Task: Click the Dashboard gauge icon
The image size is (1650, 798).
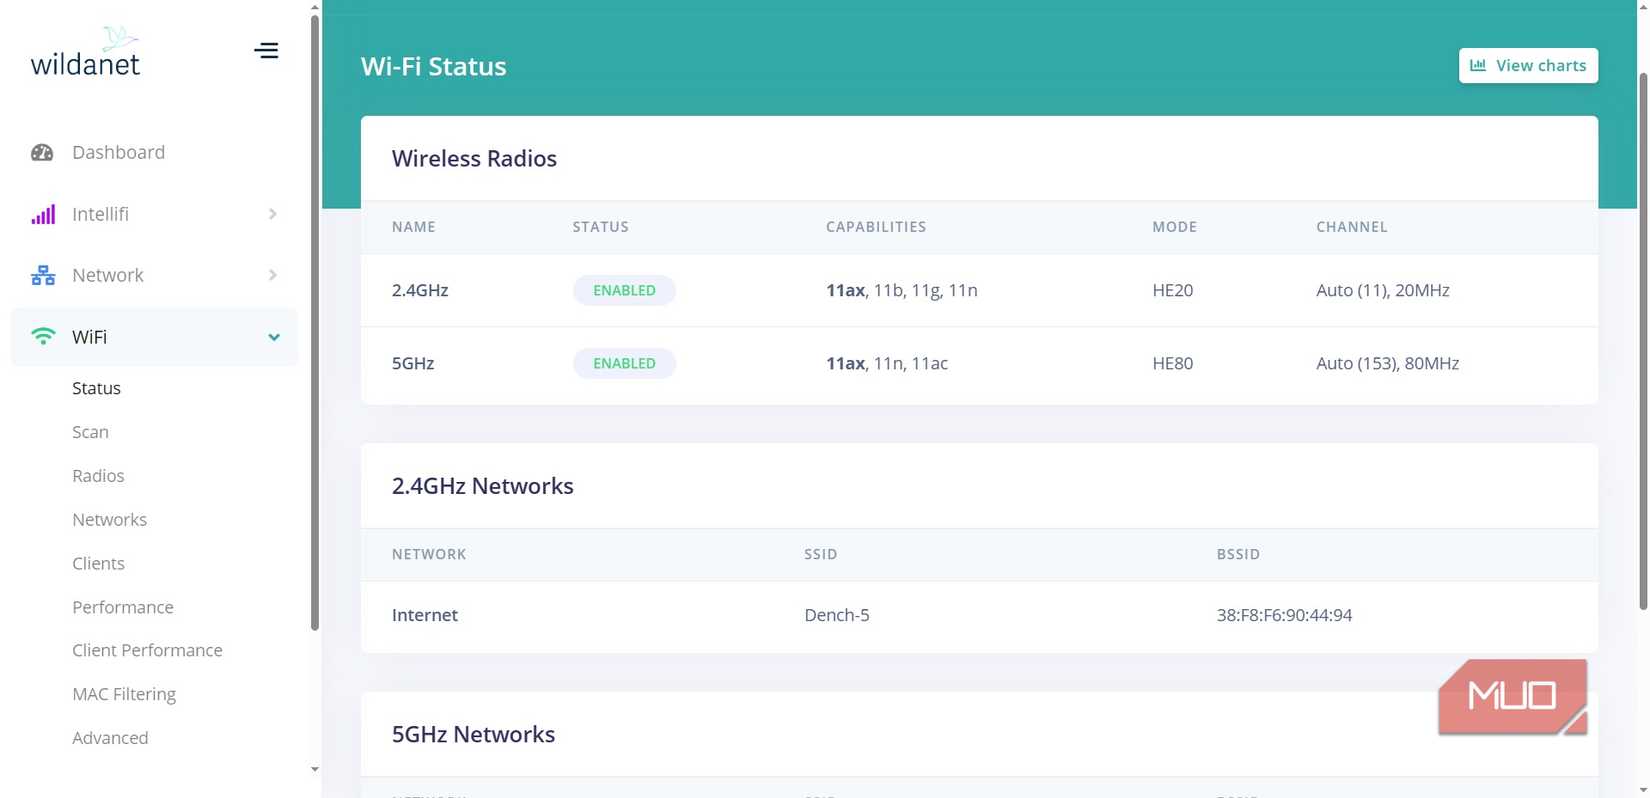Action: pos(42,152)
